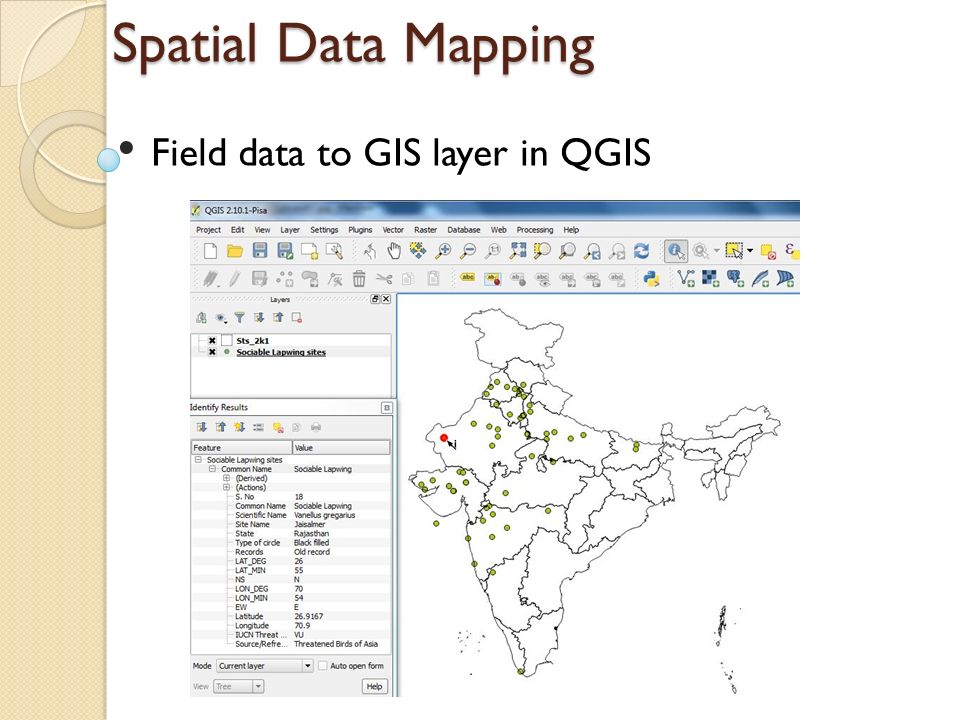Click the Select Features by rectangle tool
Screen dimensions: 960x720
[733, 250]
